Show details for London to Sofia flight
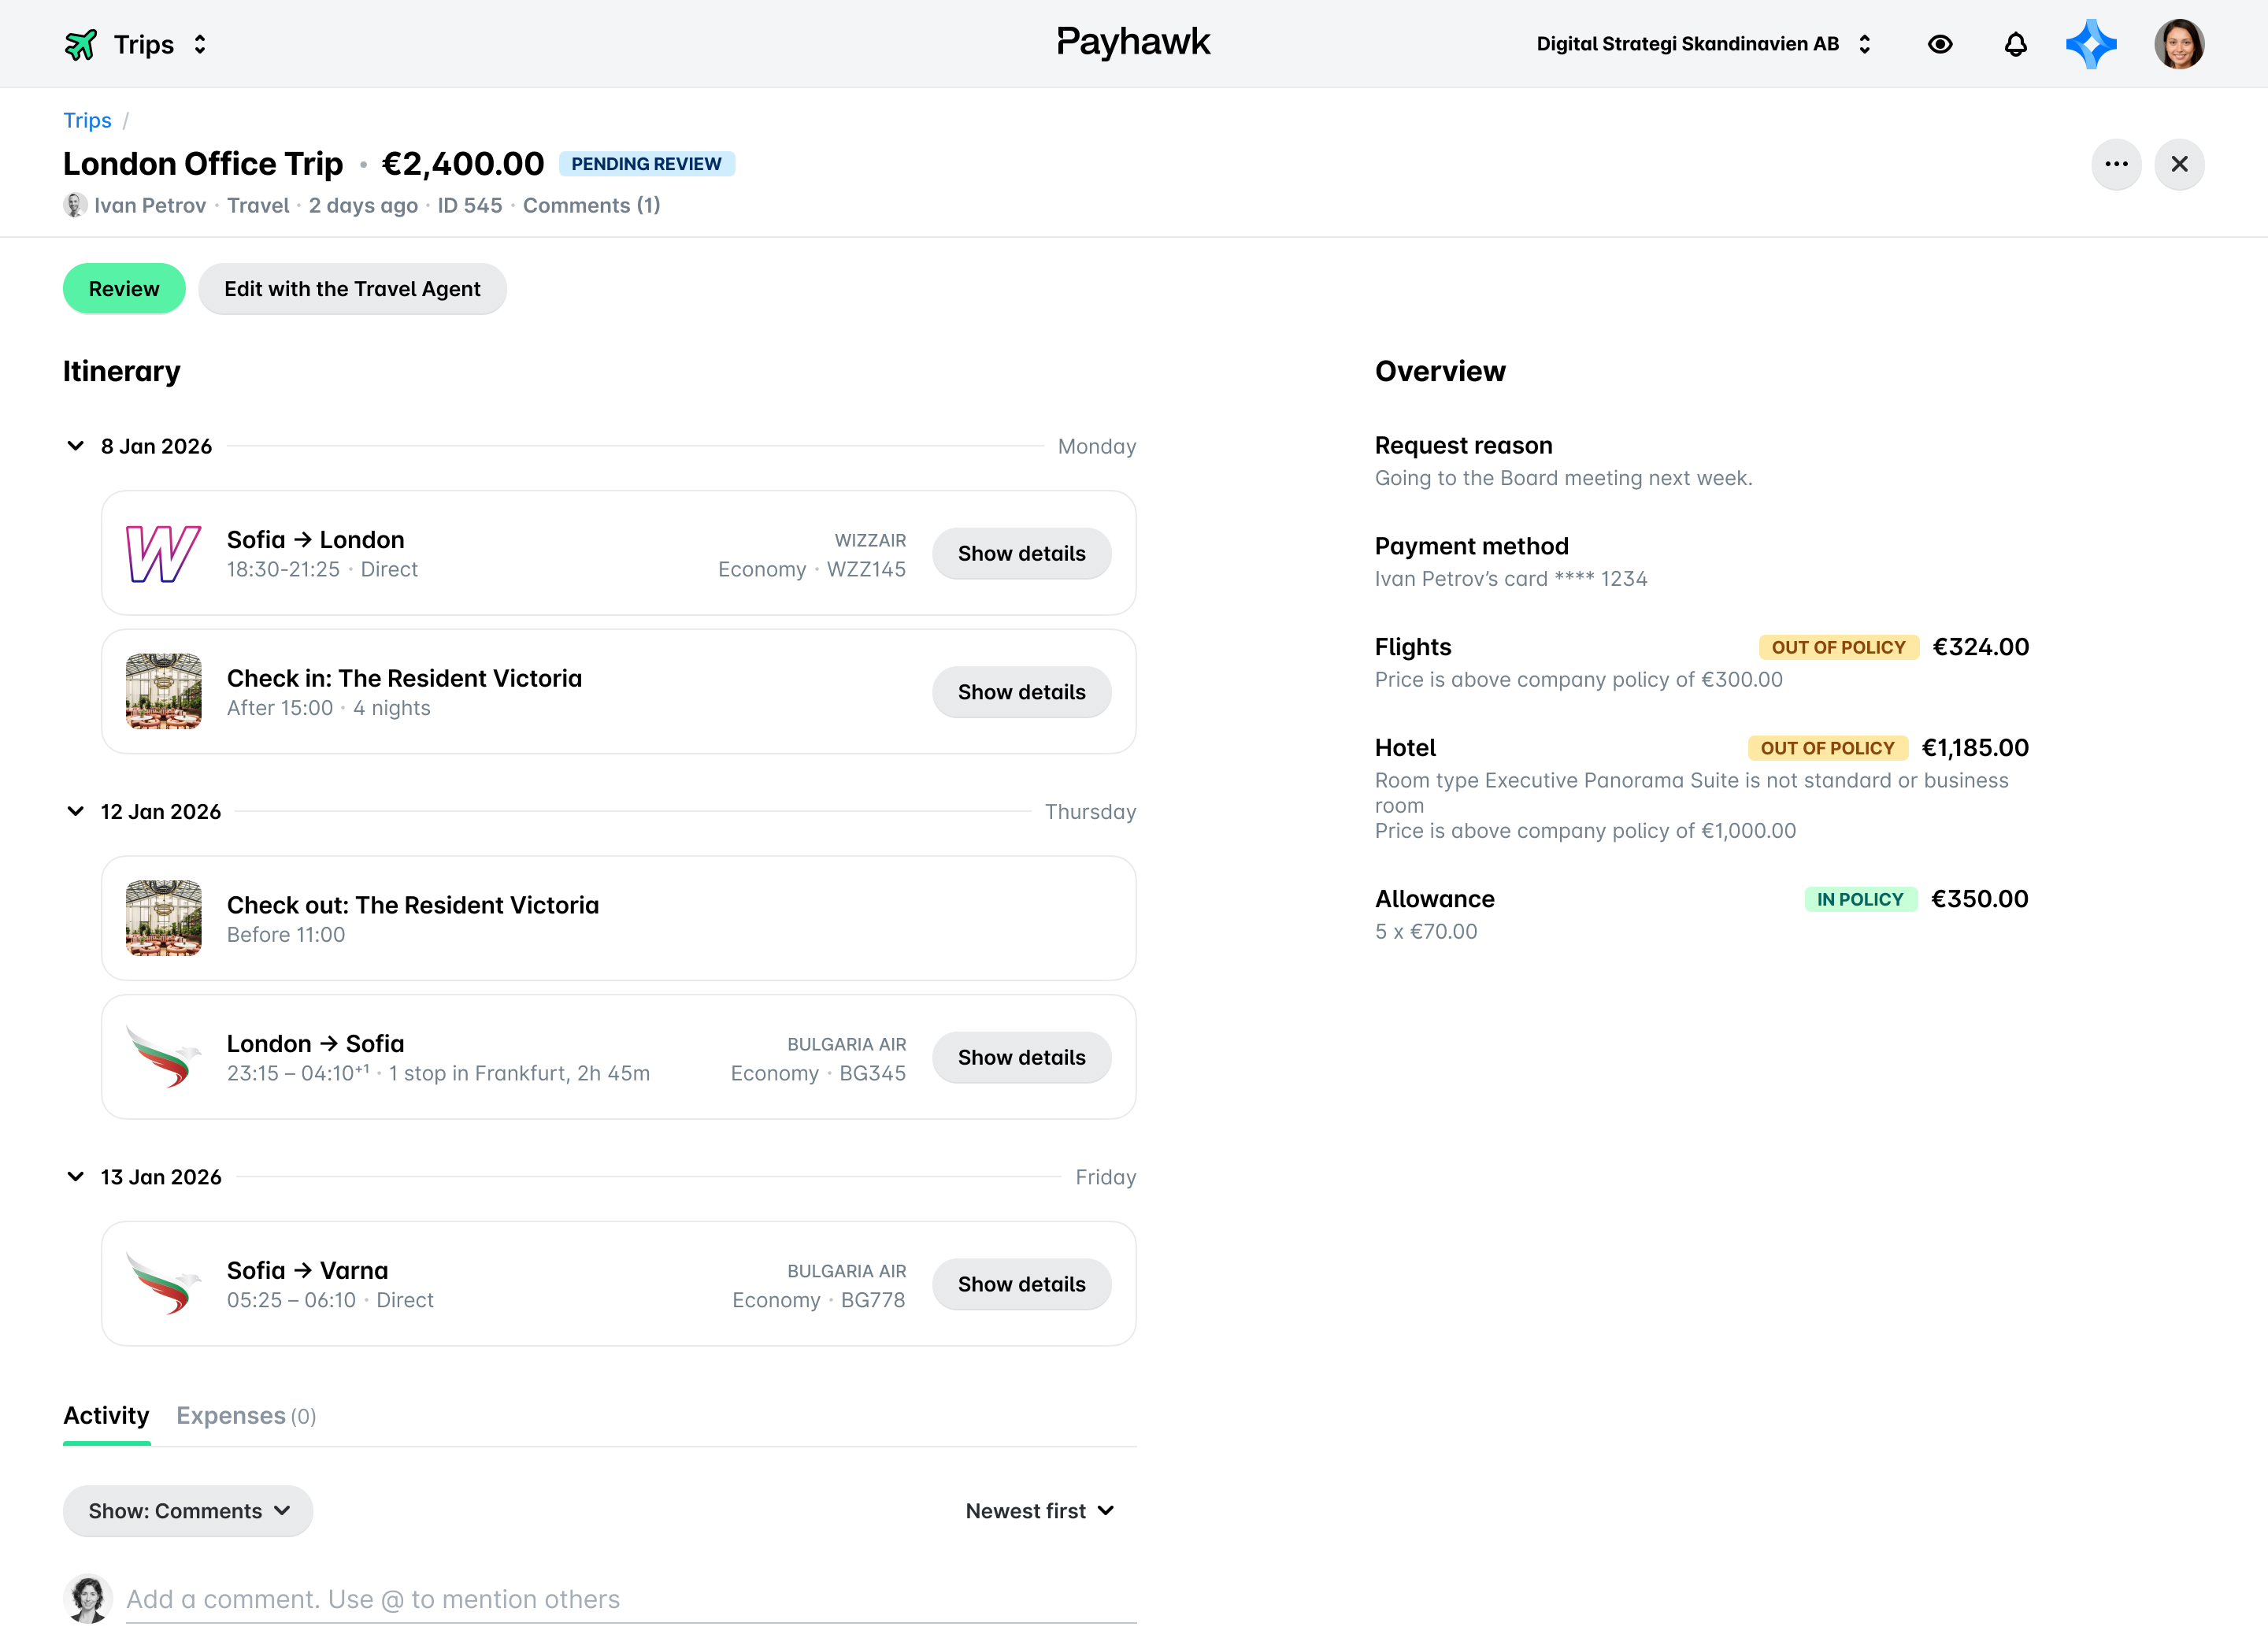The width and height of the screenshot is (2268, 1649). 1021,1057
